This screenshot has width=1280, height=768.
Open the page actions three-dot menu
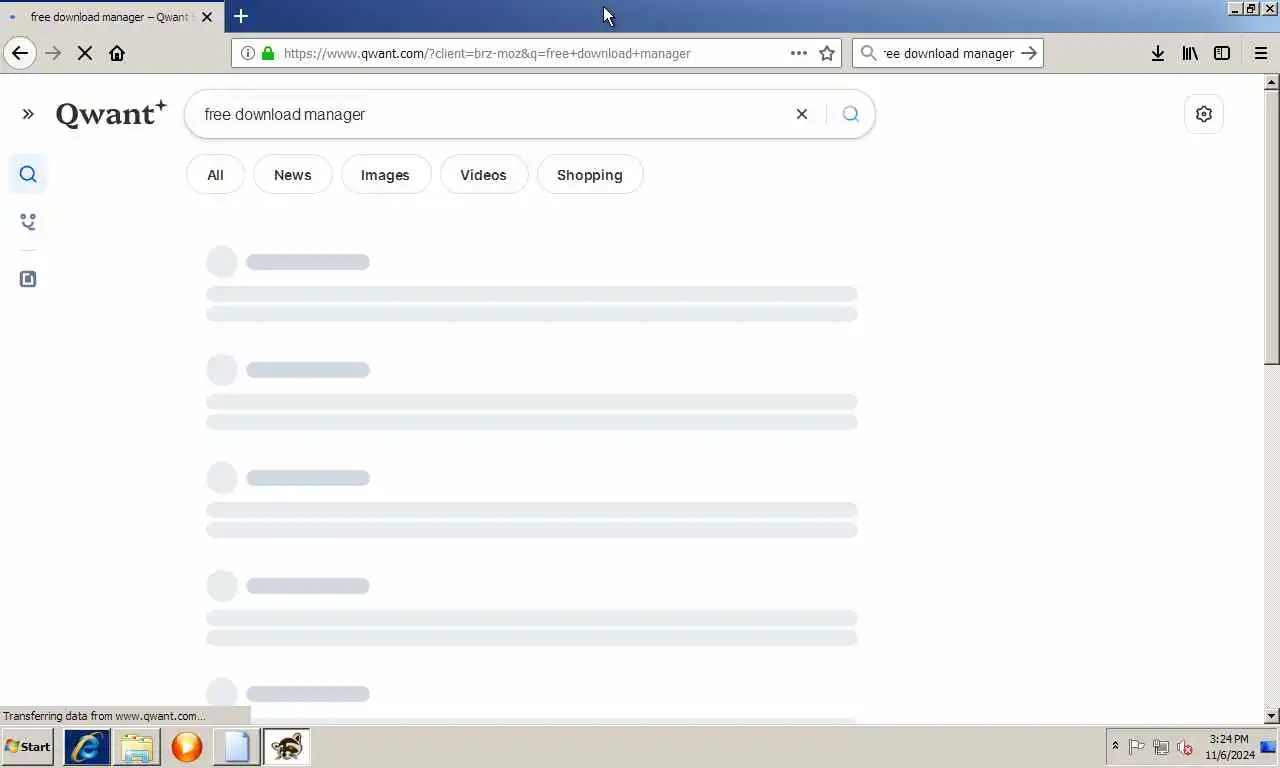tap(798, 53)
